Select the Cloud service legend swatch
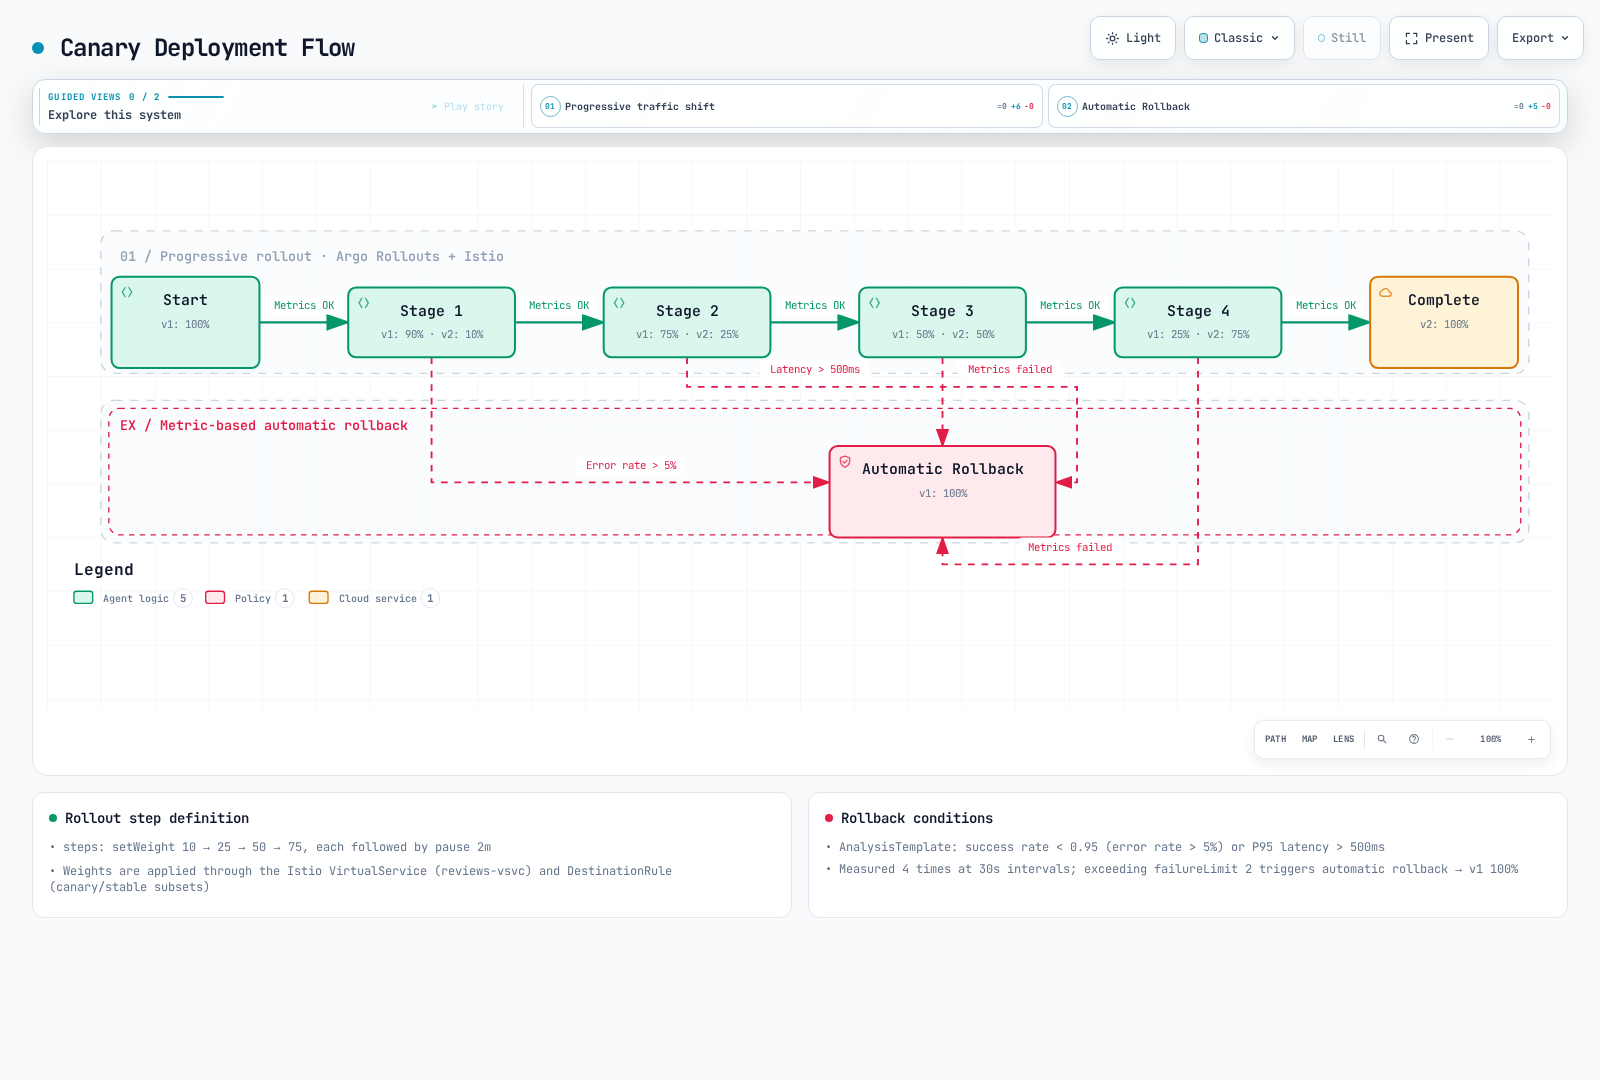 [x=318, y=597]
